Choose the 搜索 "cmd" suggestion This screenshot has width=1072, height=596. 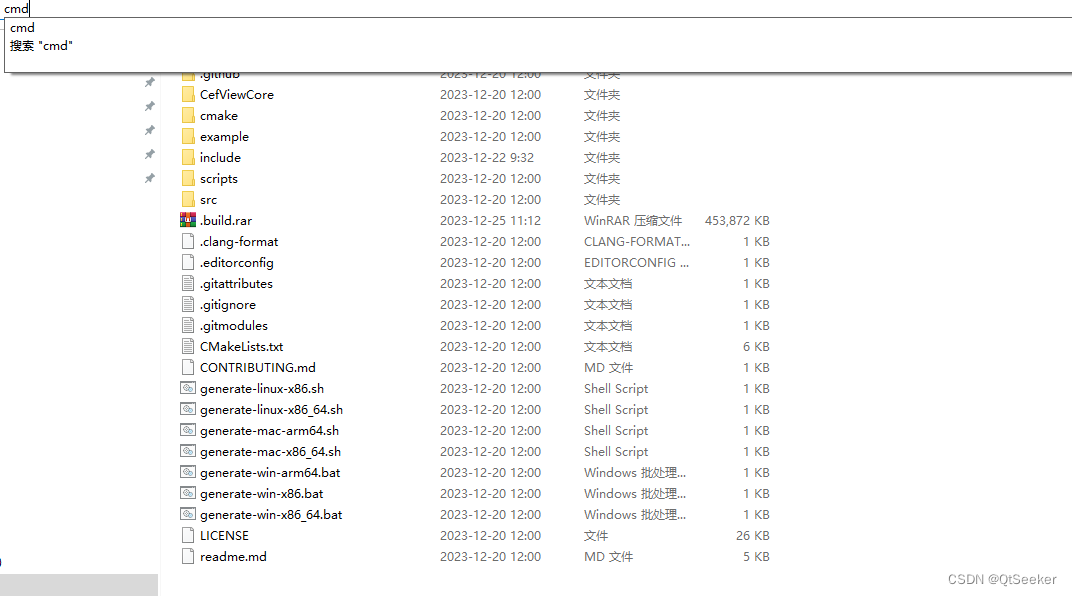[41, 46]
